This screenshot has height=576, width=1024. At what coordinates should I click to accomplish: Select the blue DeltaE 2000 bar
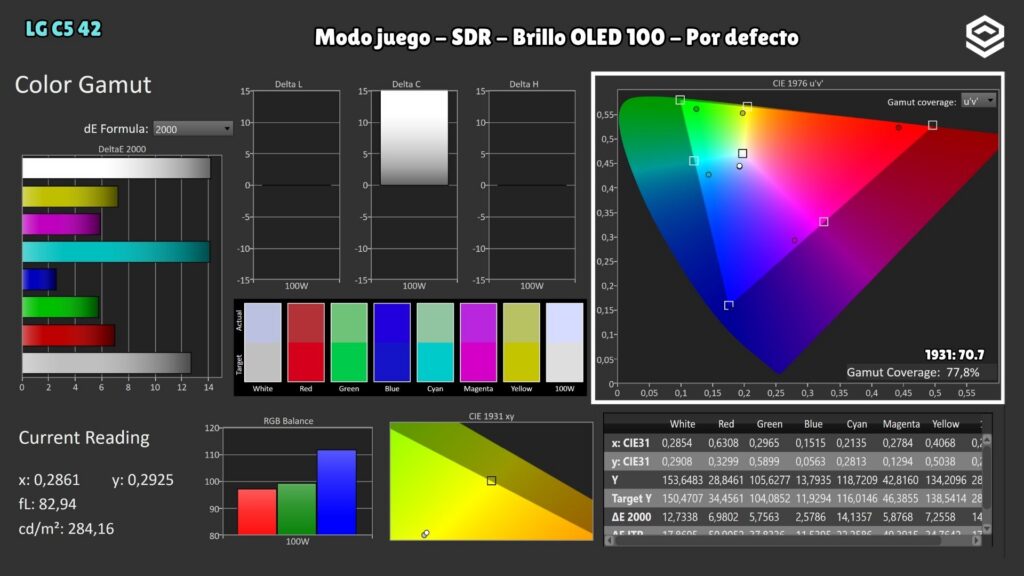39,280
